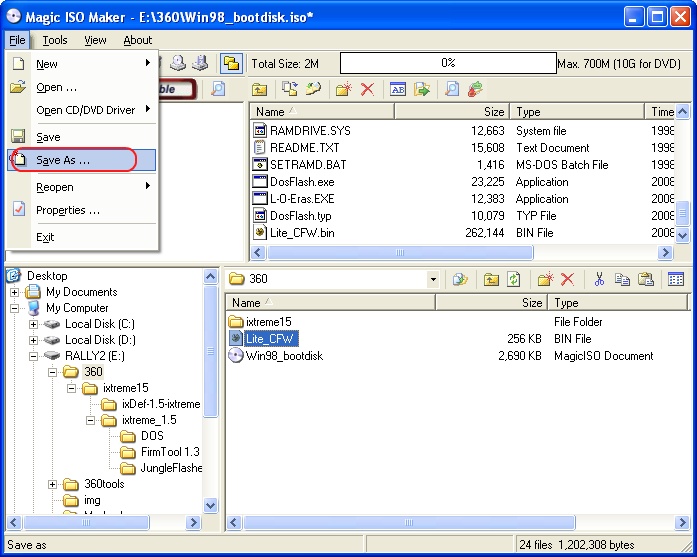Screen dimensions: 697x557
Task: Click the rename icon in ISO toolbar
Action: coord(397,89)
